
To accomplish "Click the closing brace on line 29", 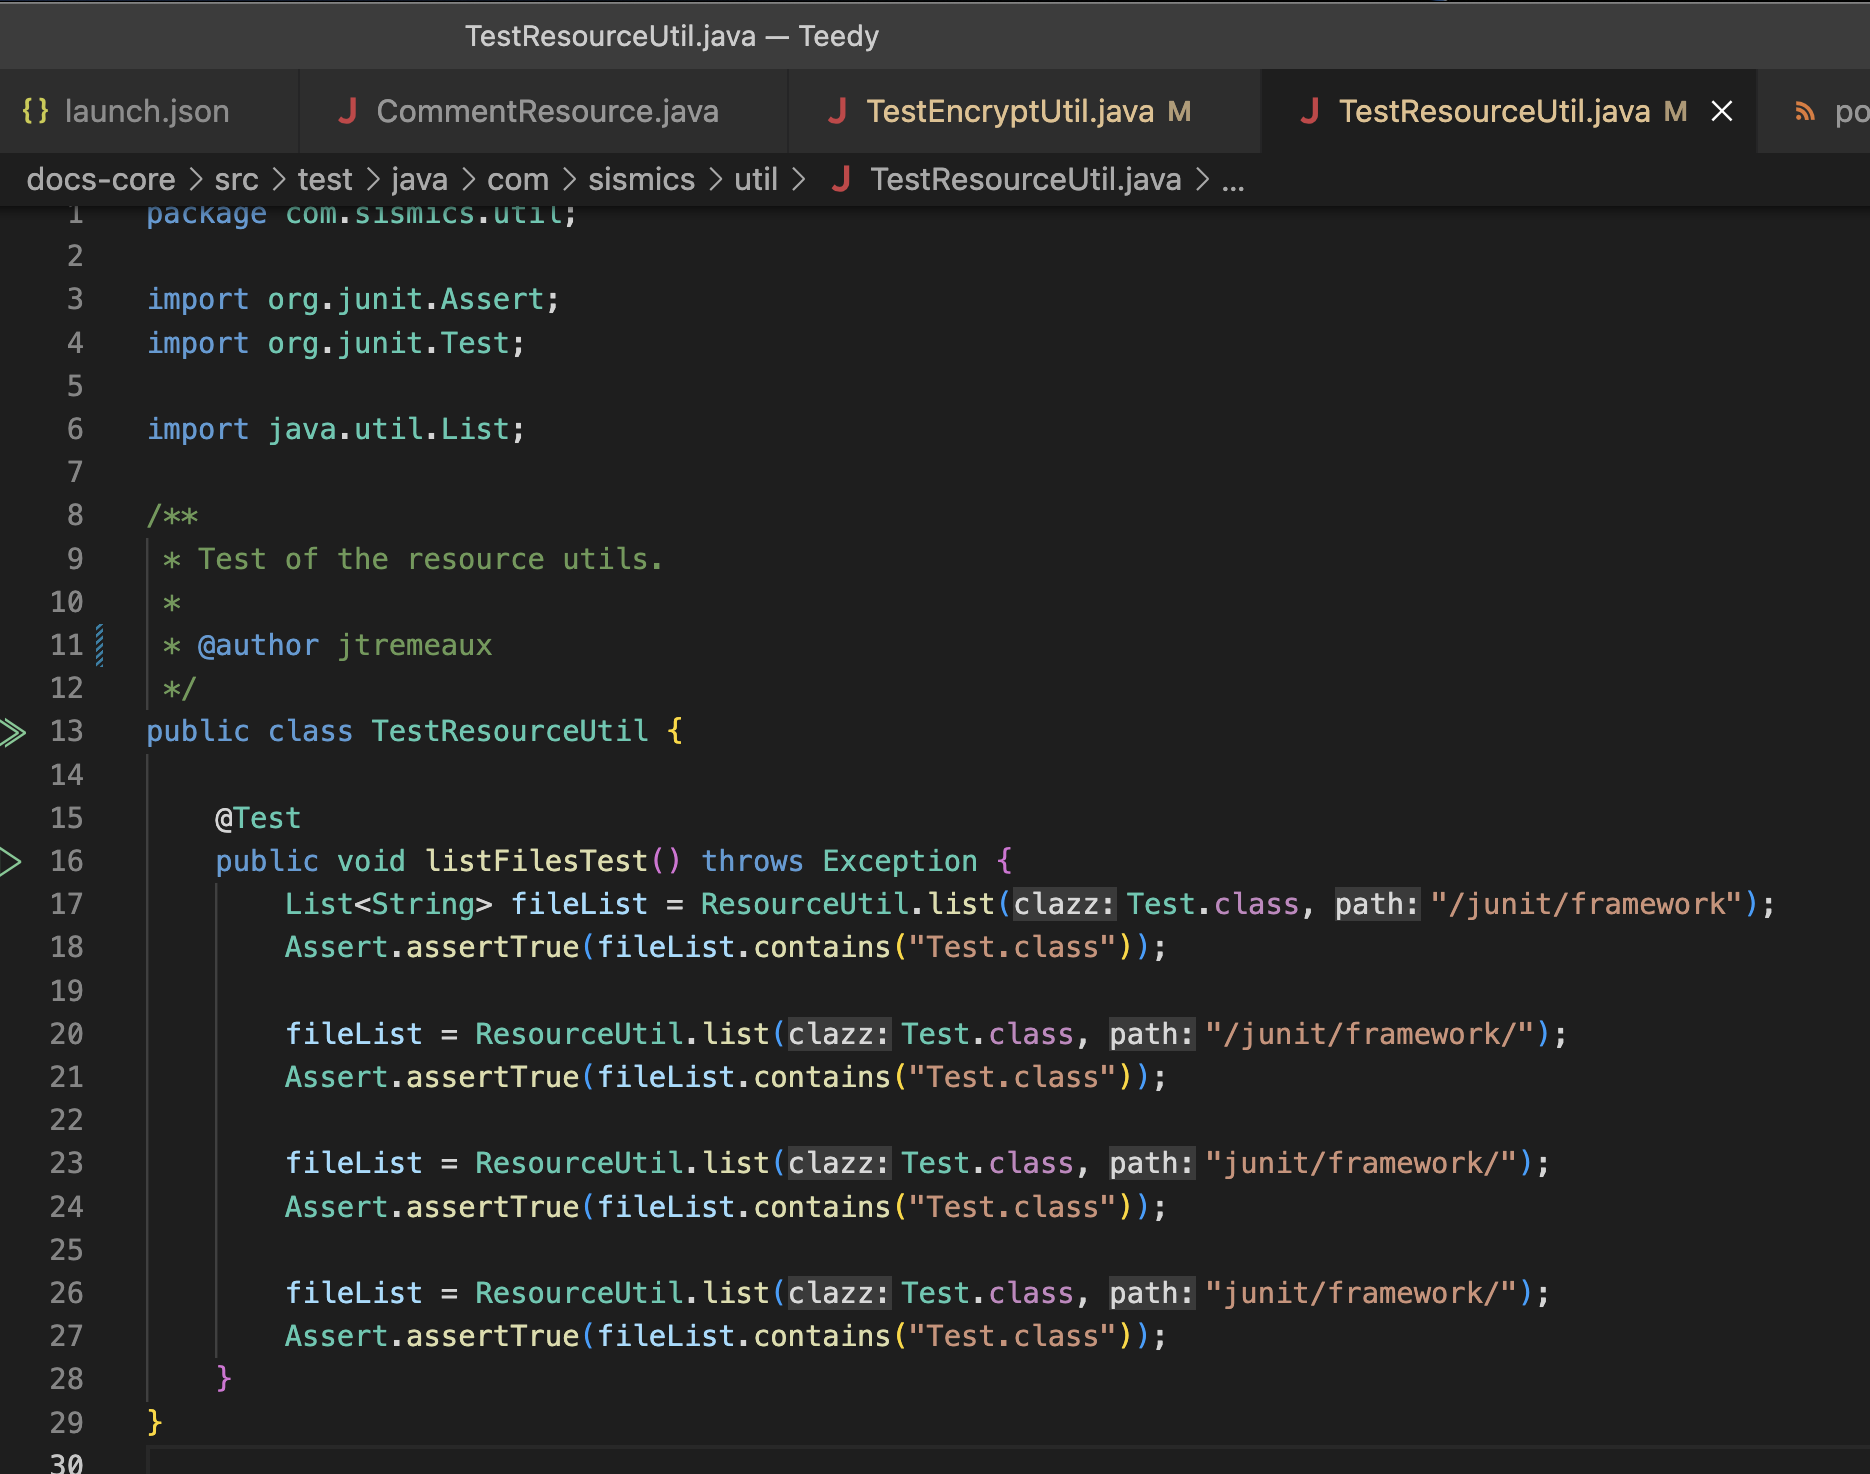I will click(x=154, y=1422).
